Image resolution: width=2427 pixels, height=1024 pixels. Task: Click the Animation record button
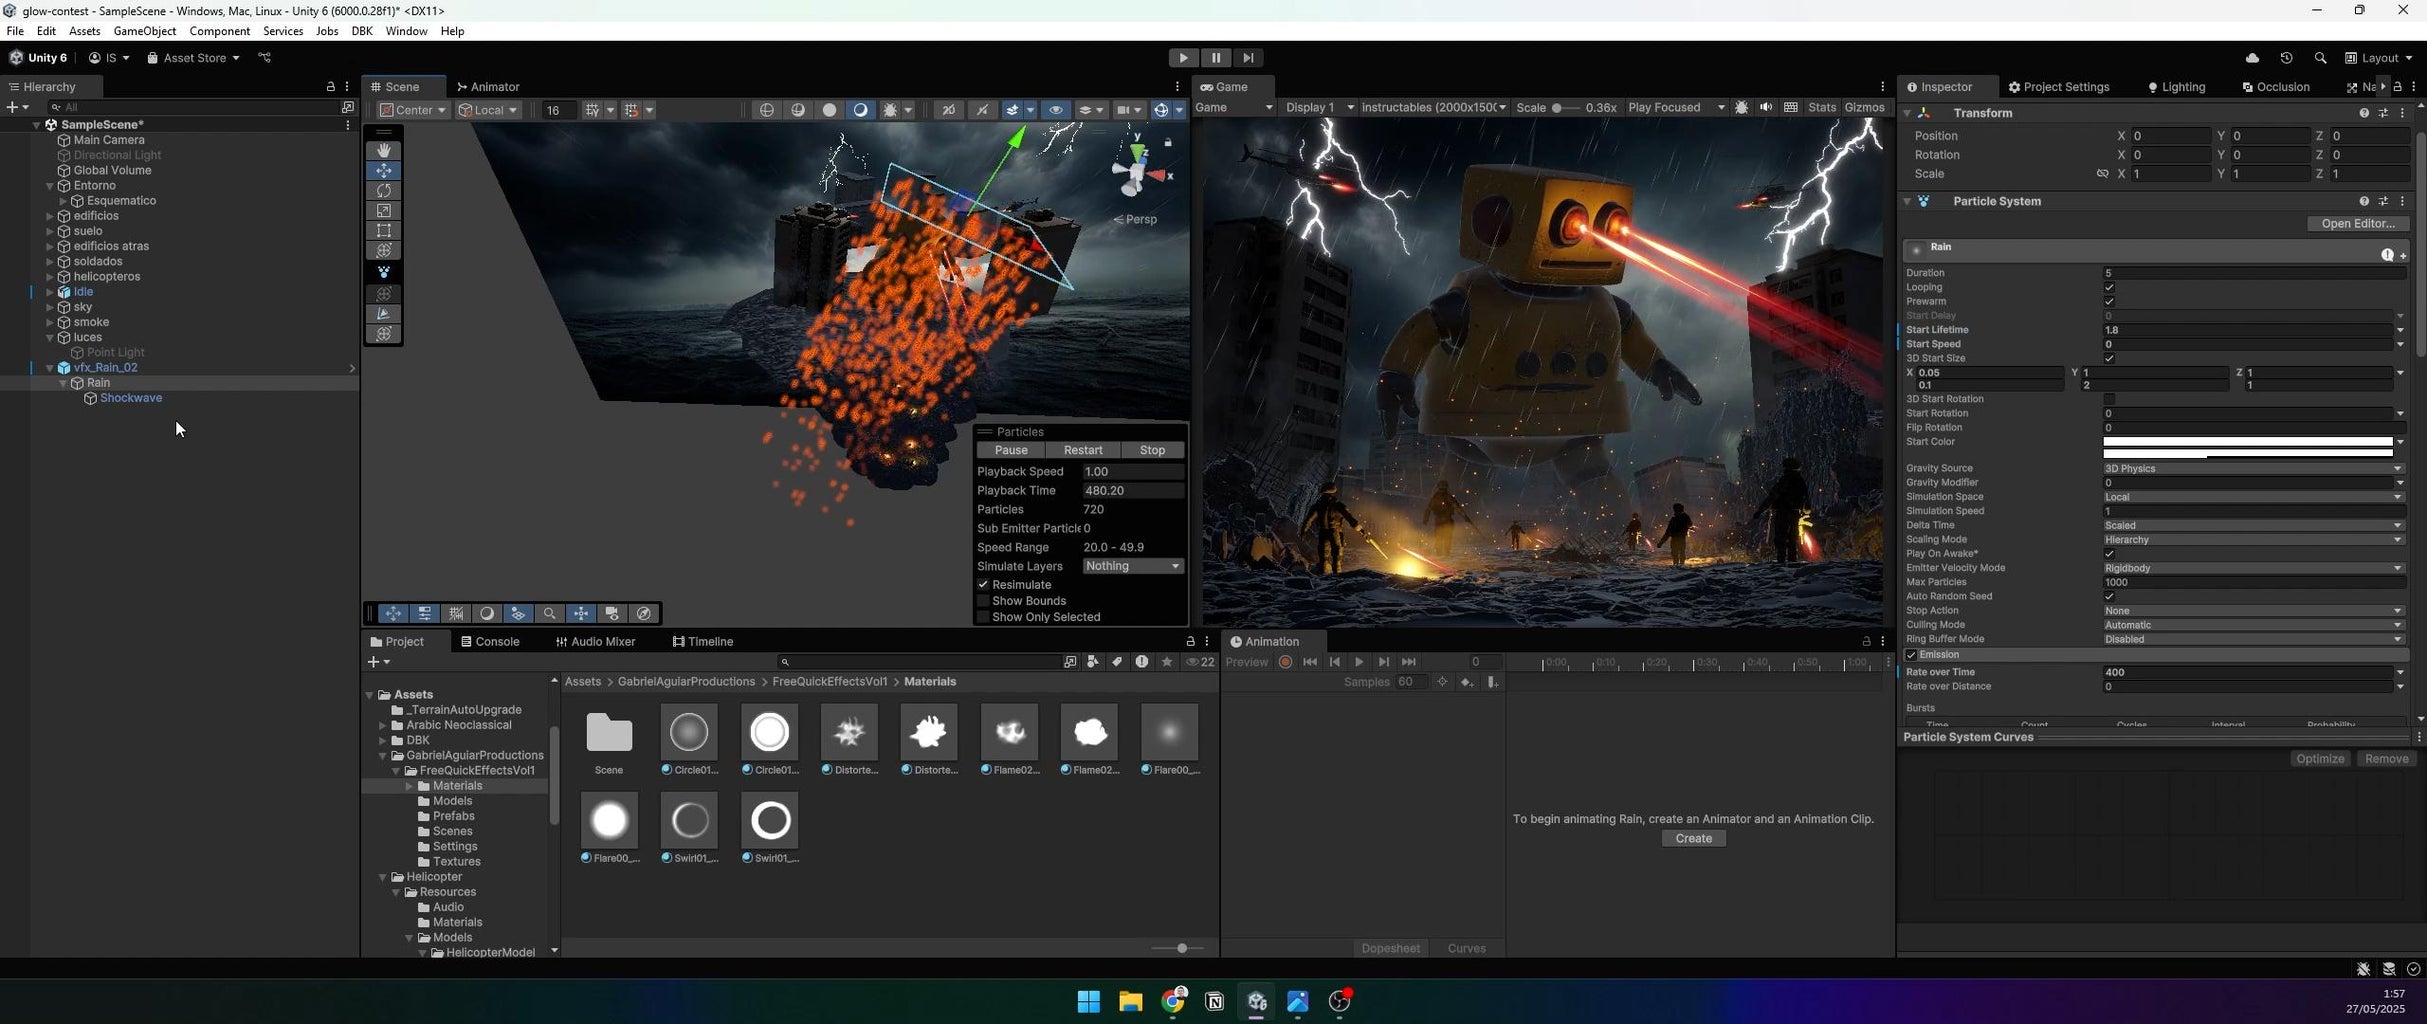[x=1286, y=662]
